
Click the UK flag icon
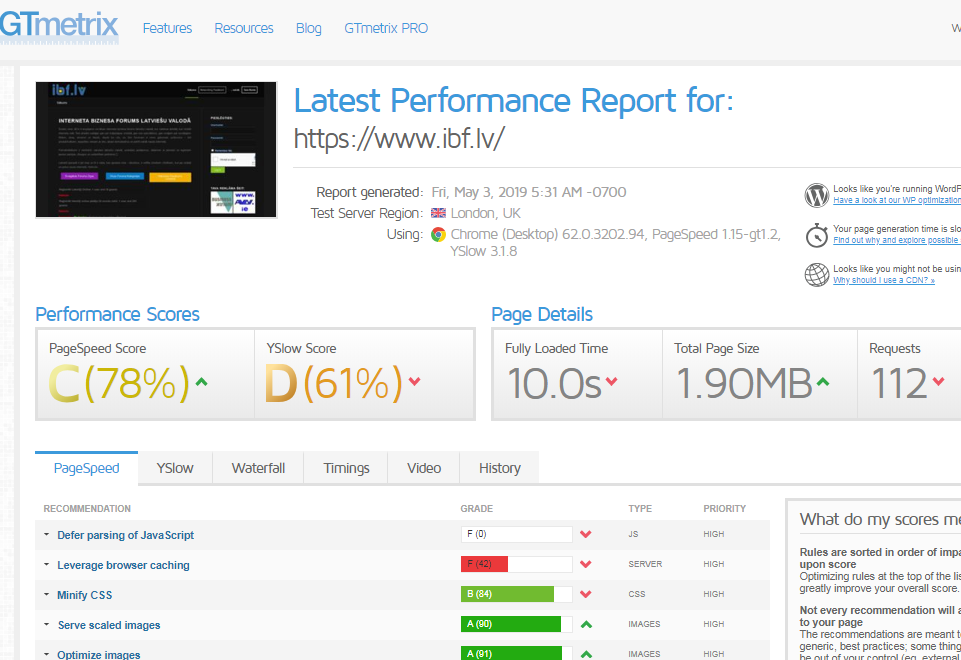[x=438, y=213]
